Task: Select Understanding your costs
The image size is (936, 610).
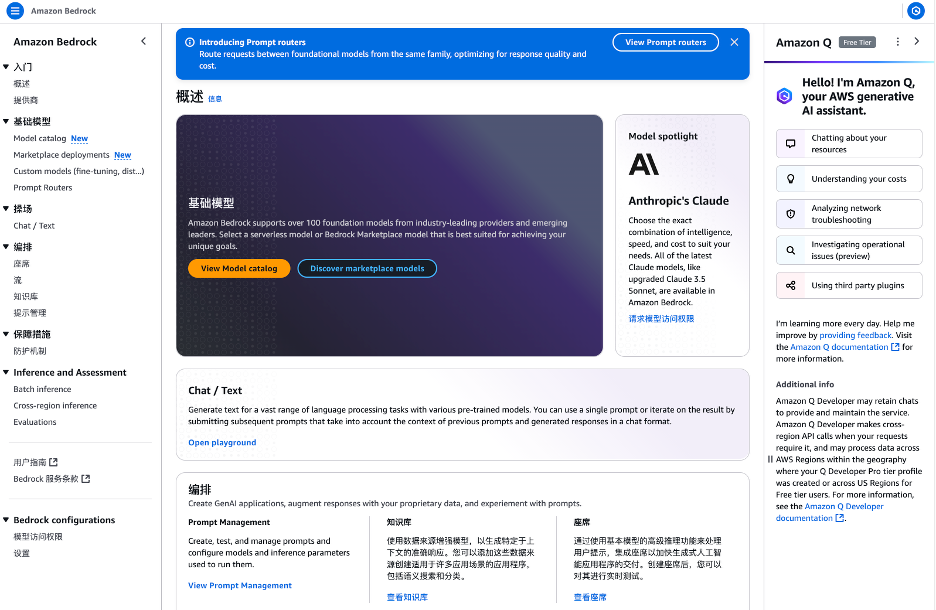Action: 849,179
